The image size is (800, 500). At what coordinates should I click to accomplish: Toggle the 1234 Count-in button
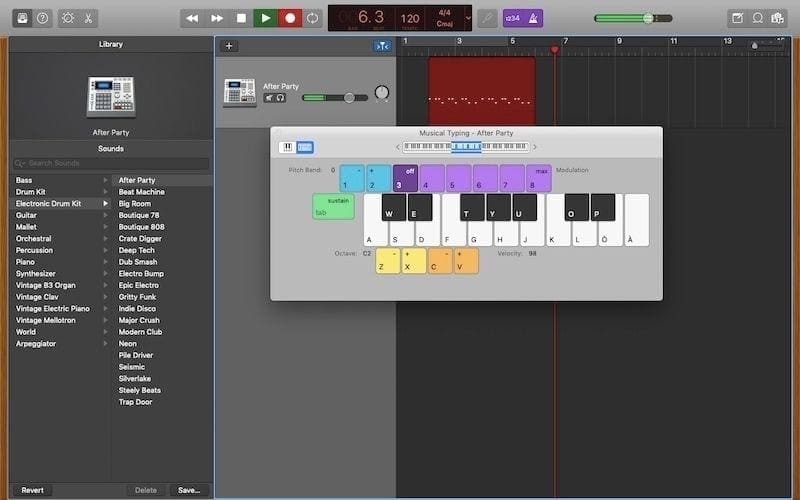tap(513, 18)
